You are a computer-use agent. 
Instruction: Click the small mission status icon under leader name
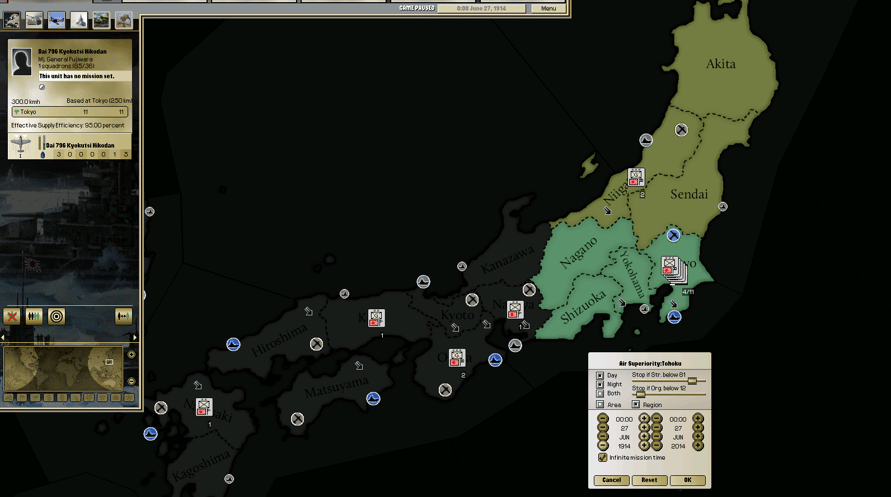click(41, 87)
